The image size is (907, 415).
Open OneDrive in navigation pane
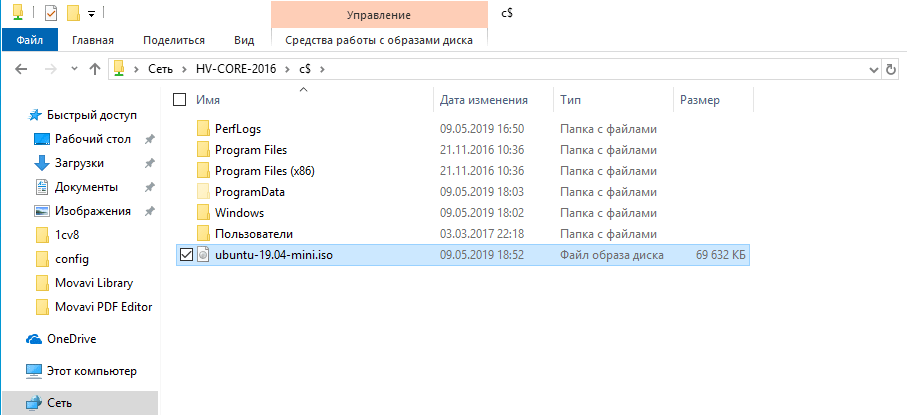click(72, 339)
